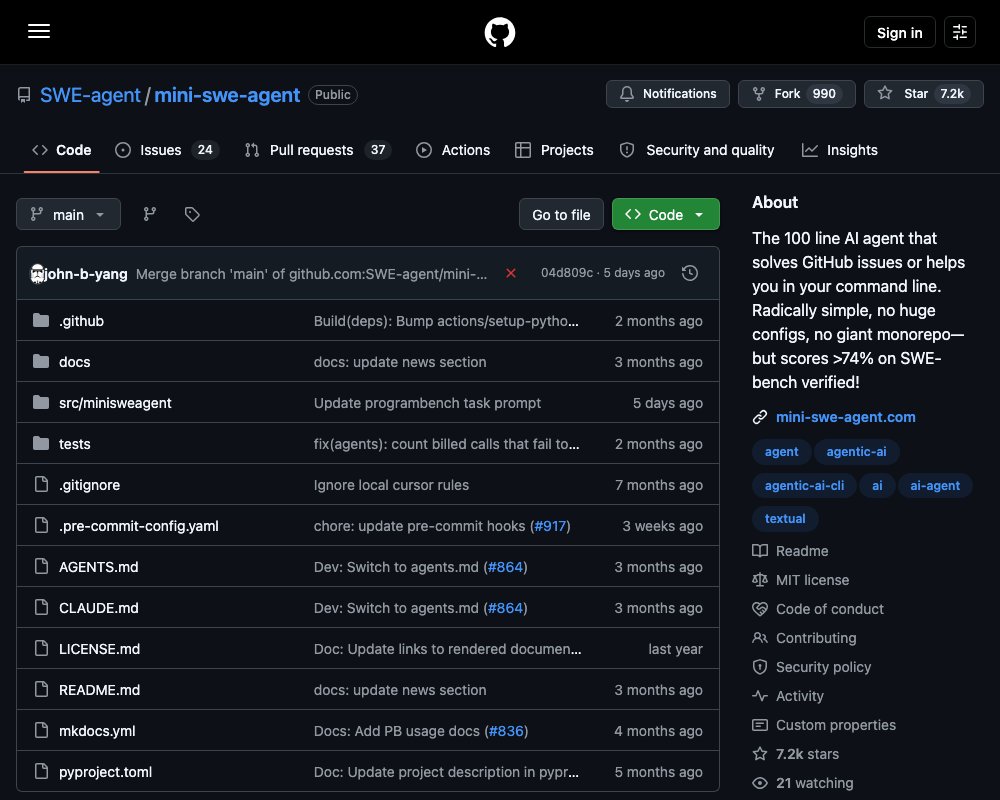Select the agent topic tag
Viewport: 1000px width, 800px height.
pos(781,452)
